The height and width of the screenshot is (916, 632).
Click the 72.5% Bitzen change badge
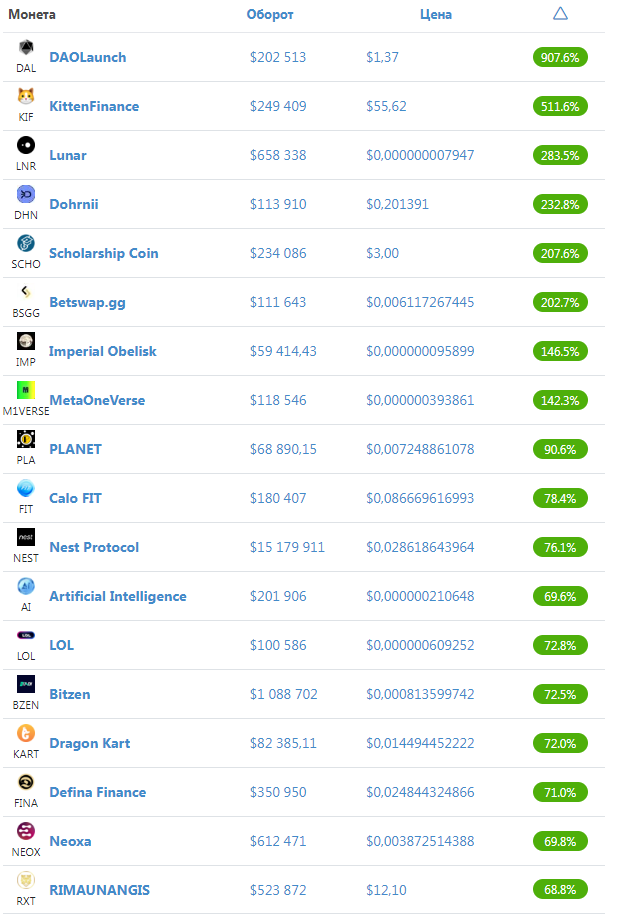coord(560,695)
